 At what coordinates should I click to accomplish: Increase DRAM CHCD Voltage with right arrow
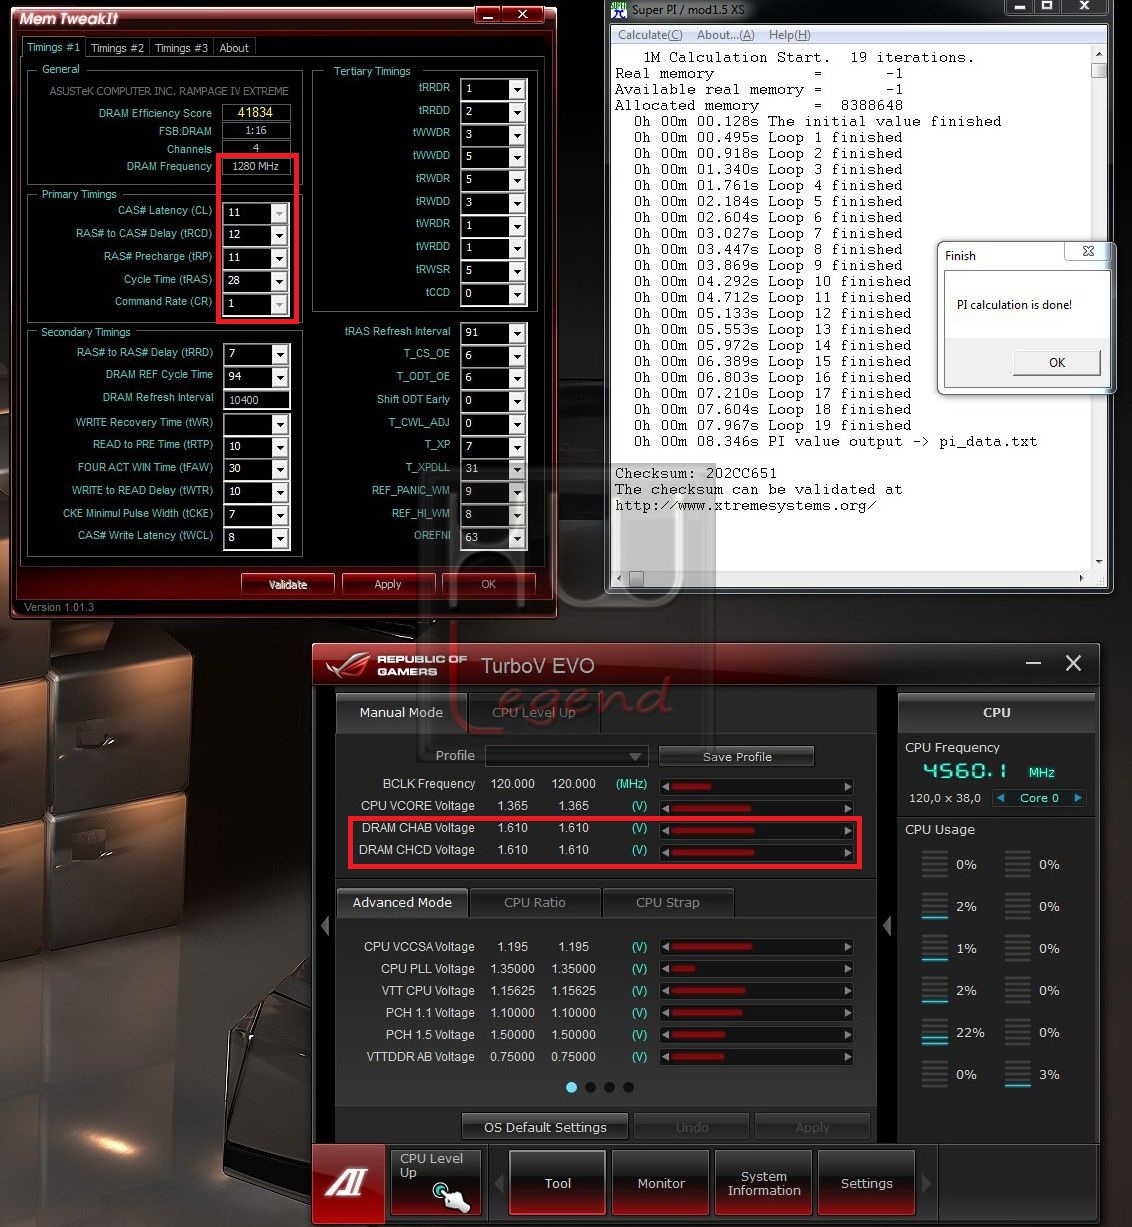pyautogui.click(x=848, y=852)
